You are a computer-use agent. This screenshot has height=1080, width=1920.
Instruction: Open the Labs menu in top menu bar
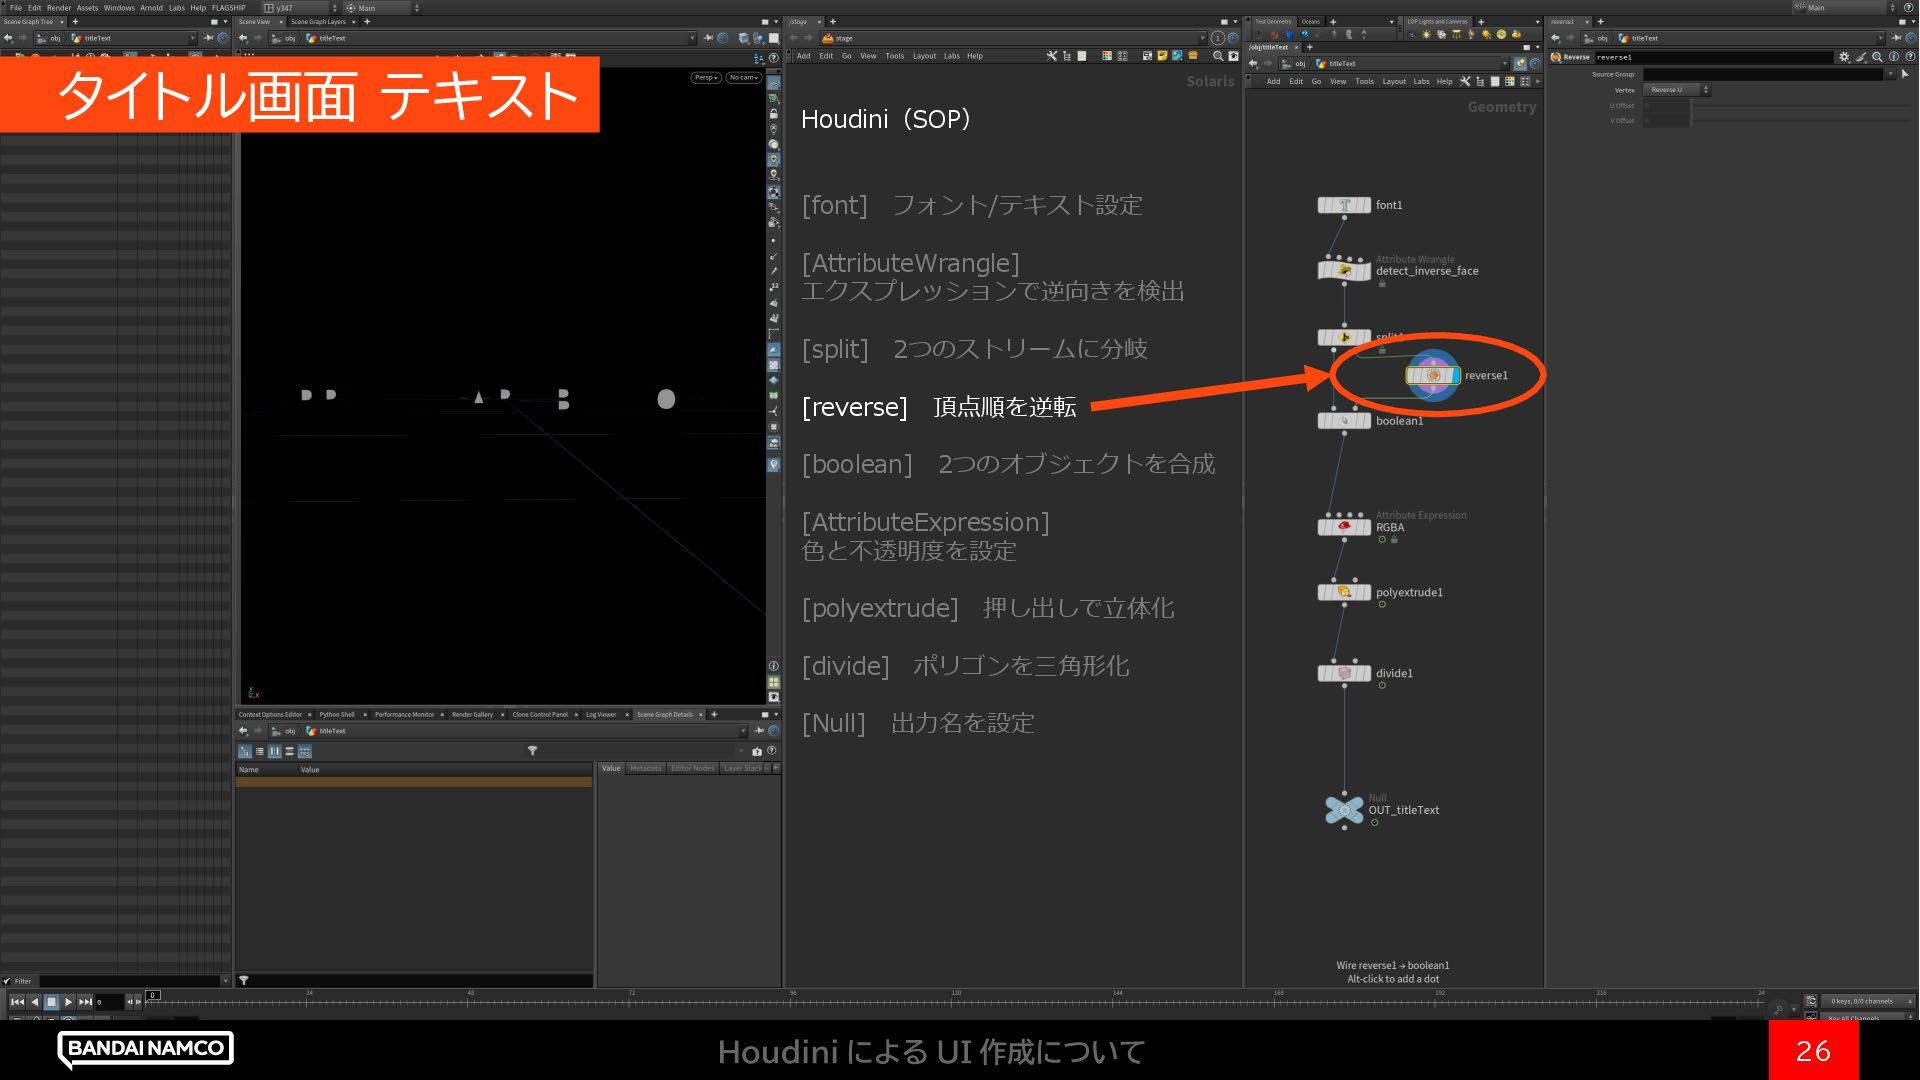tap(176, 7)
